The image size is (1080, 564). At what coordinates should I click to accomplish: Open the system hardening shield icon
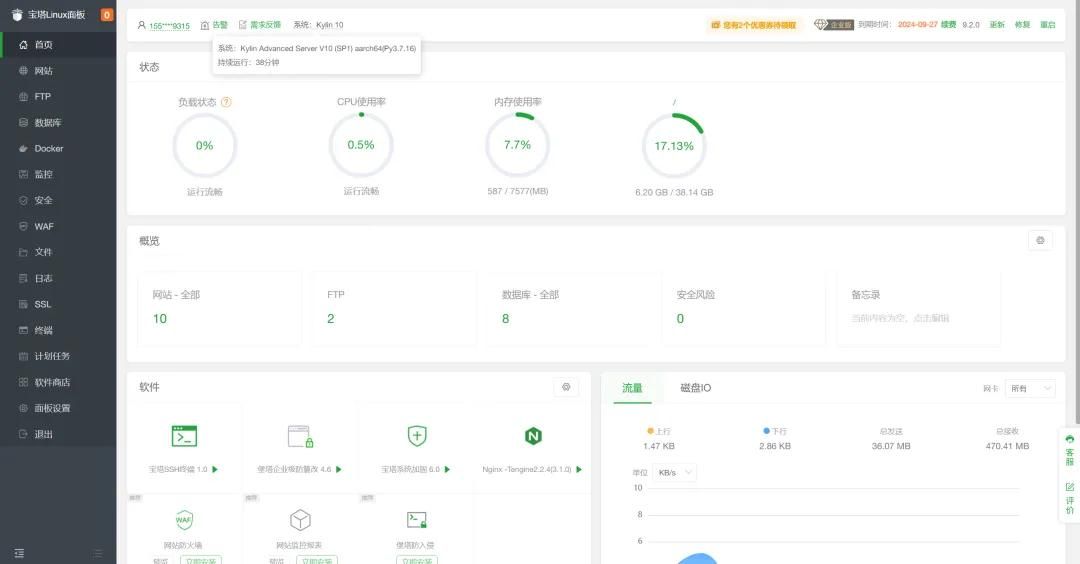point(417,436)
